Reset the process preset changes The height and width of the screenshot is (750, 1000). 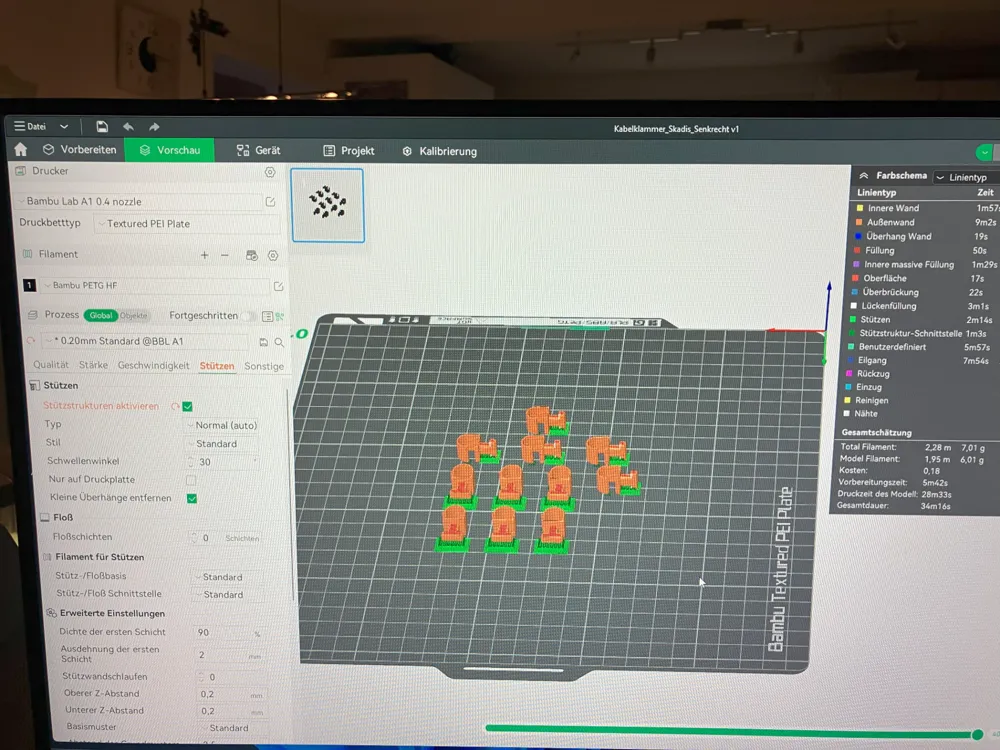pyautogui.click(x=30, y=341)
